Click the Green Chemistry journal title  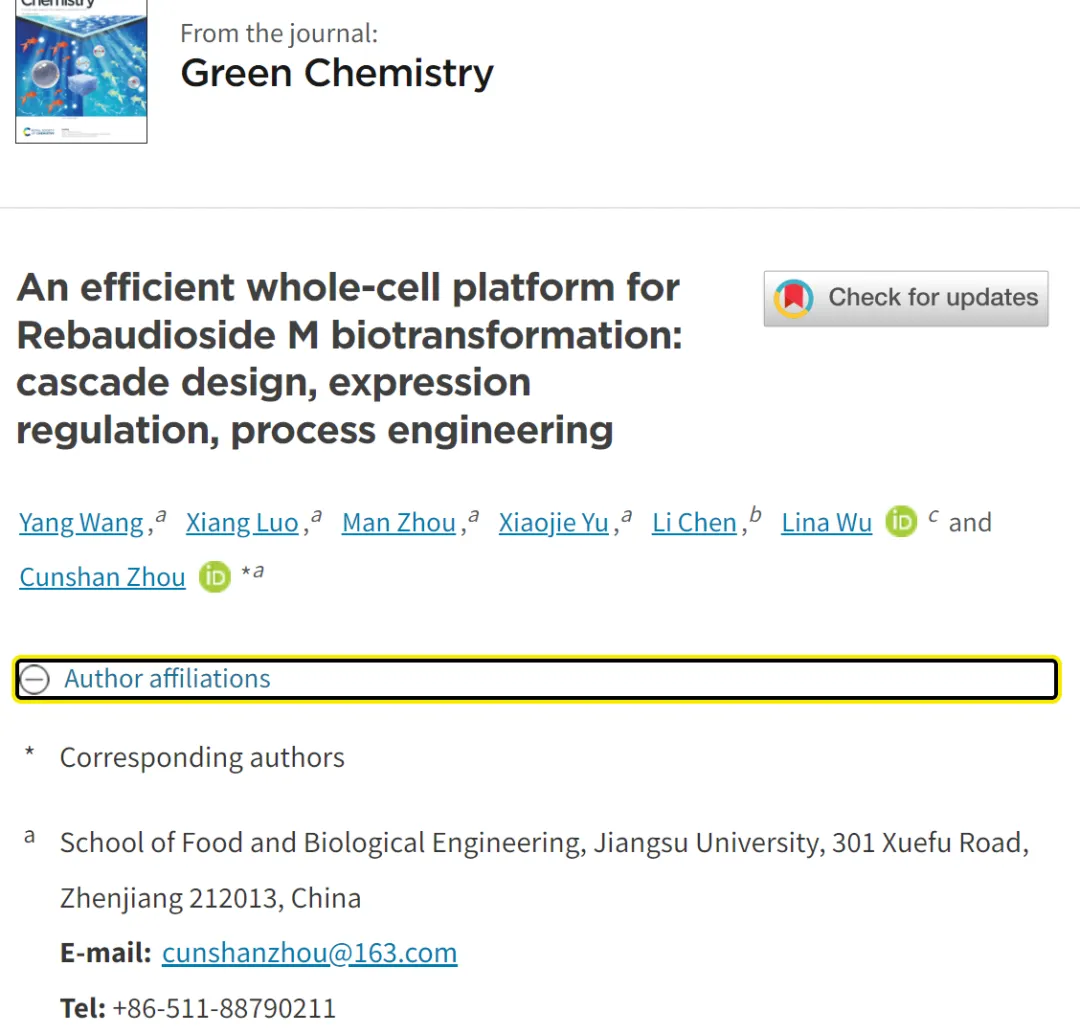337,73
